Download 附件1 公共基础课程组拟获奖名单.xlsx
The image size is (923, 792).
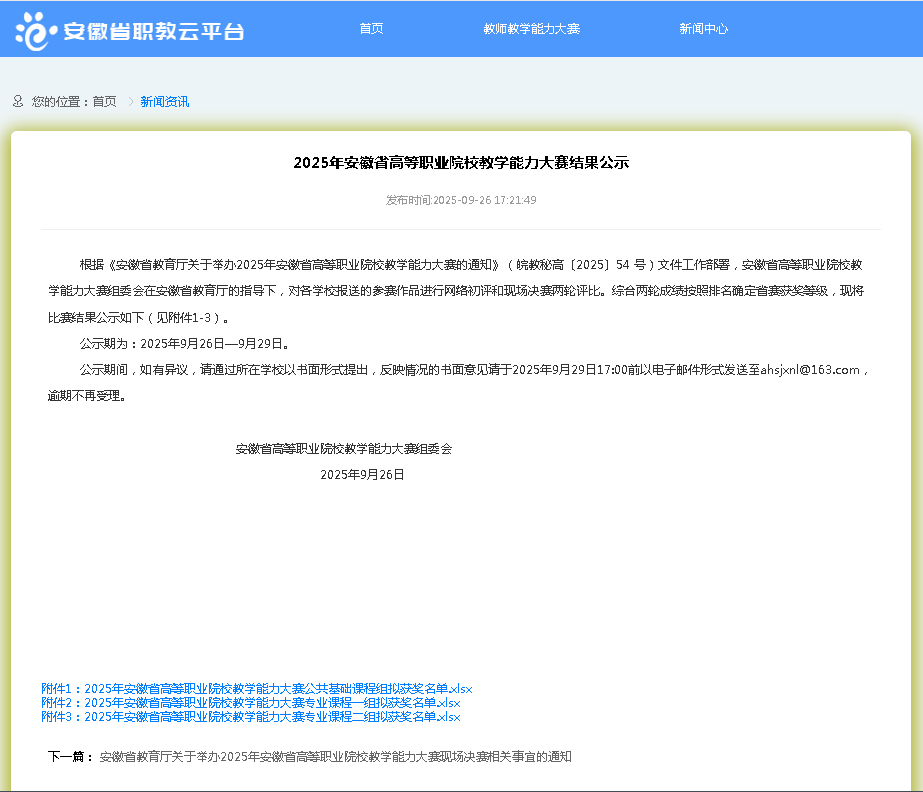coord(256,689)
